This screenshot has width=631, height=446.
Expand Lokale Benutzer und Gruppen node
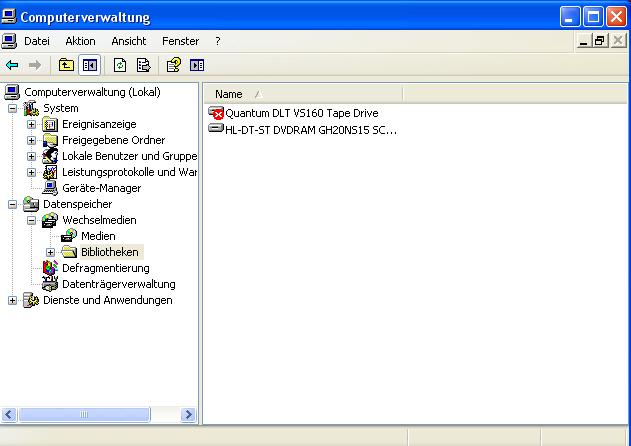(x=31, y=156)
